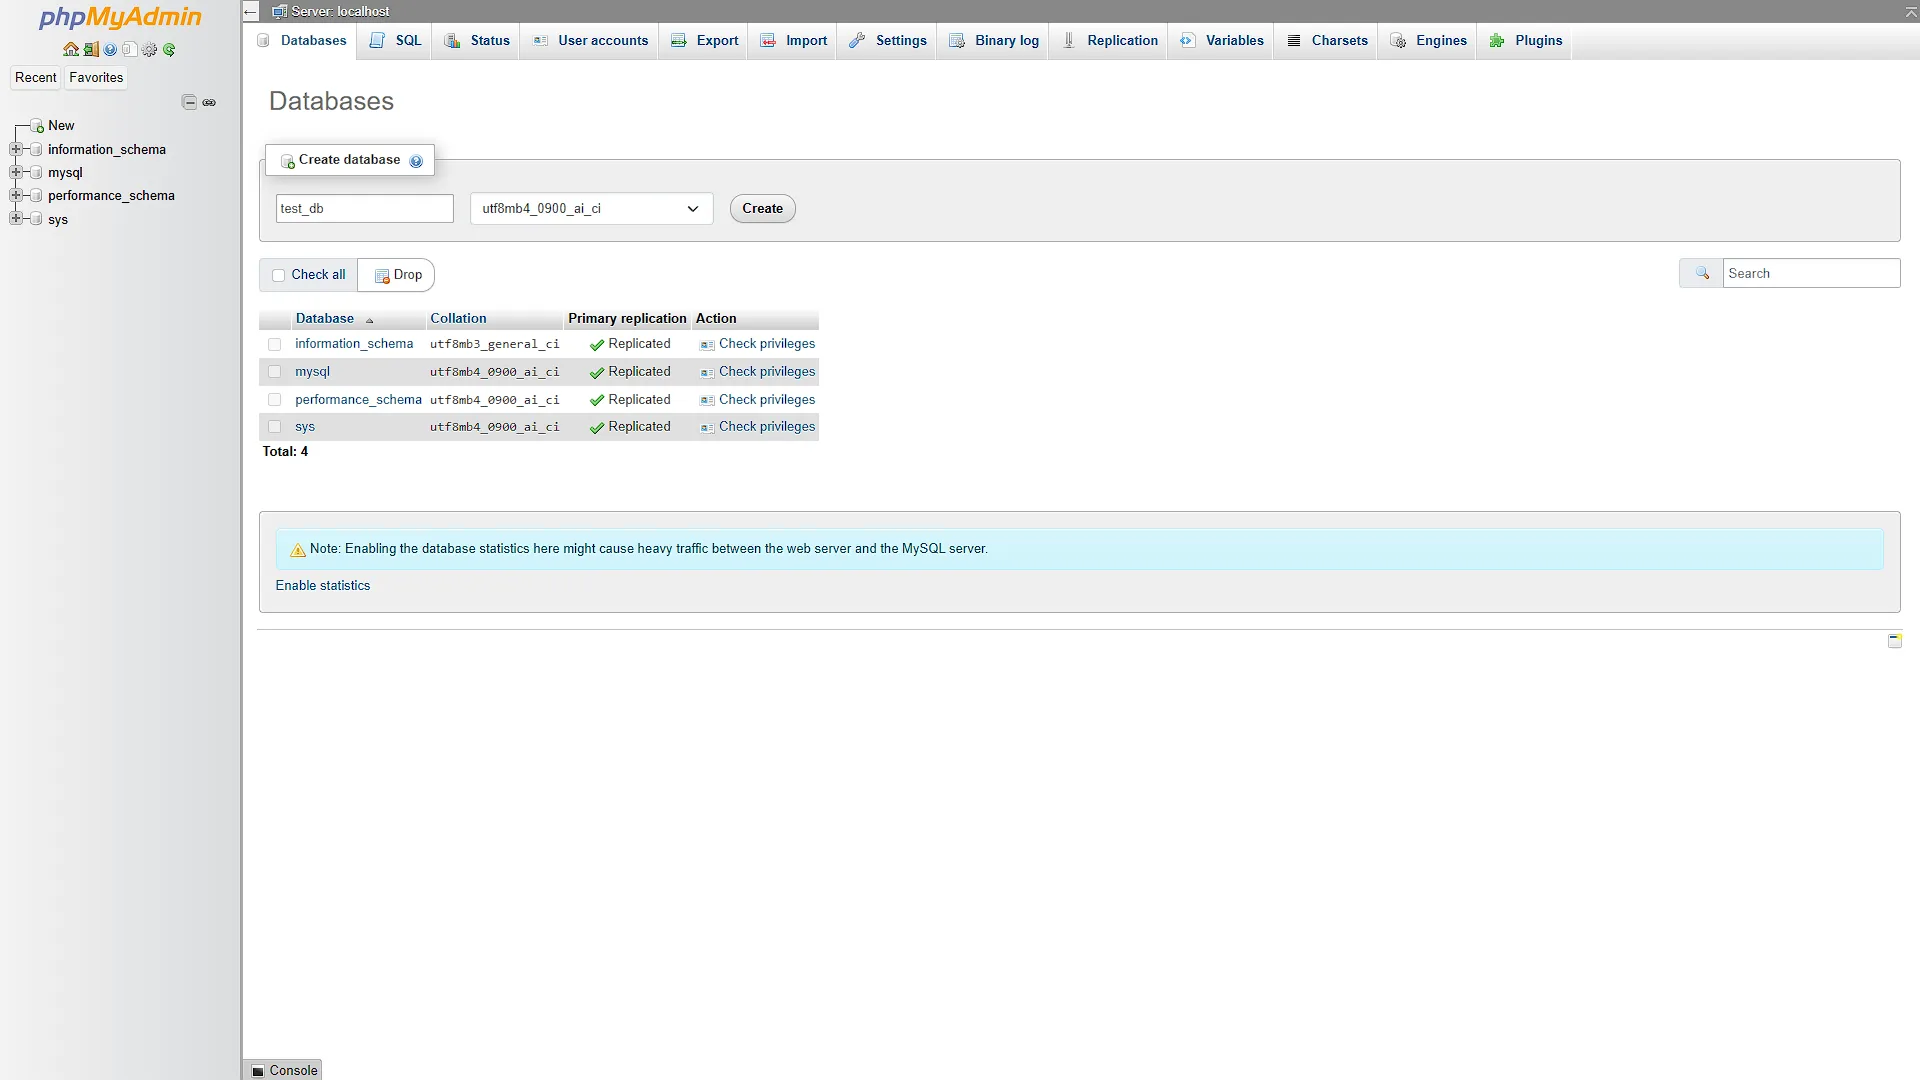This screenshot has width=1920, height=1080.
Task: Toggle link with main panel chain icon
Action: click(209, 102)
